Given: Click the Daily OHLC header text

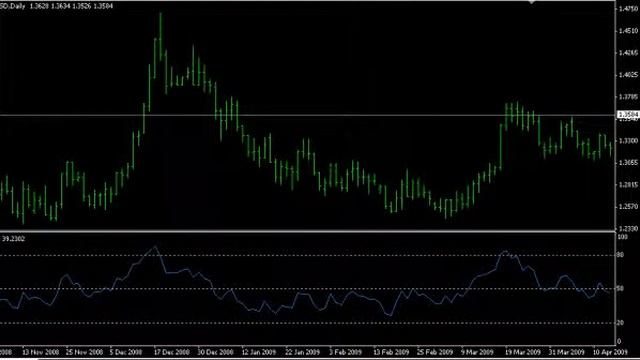Looking at the screenshot, I should pyautogui.click(x=57, y=6).
